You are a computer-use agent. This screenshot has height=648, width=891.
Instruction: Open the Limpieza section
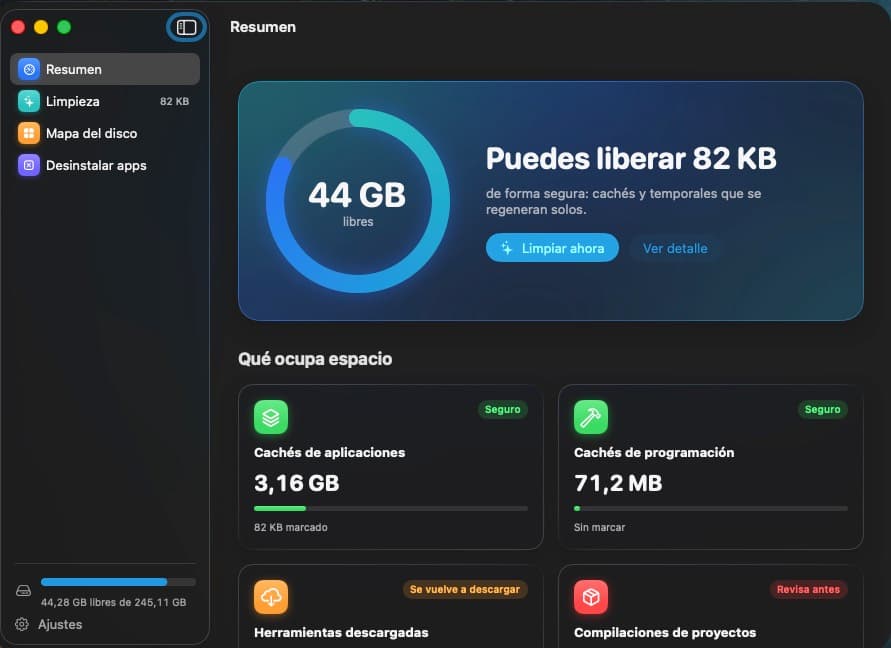coord(105,101)
